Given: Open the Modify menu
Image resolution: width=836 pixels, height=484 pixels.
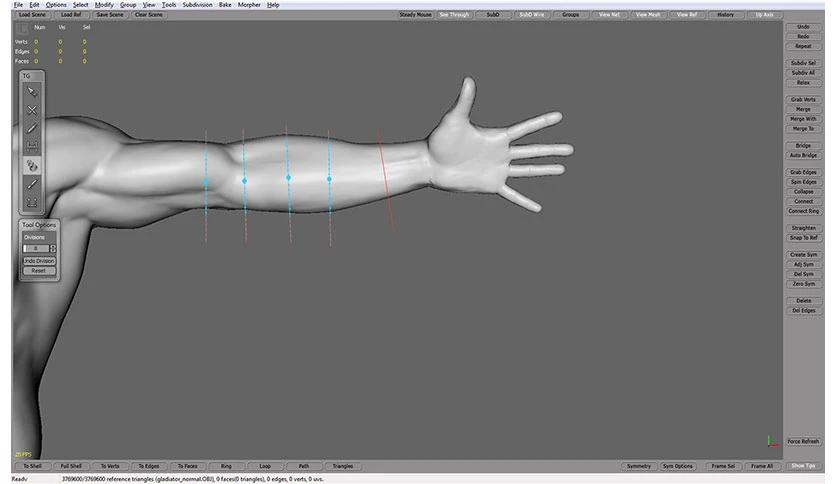Looking at the screenshot, I should tap(104, 5).
